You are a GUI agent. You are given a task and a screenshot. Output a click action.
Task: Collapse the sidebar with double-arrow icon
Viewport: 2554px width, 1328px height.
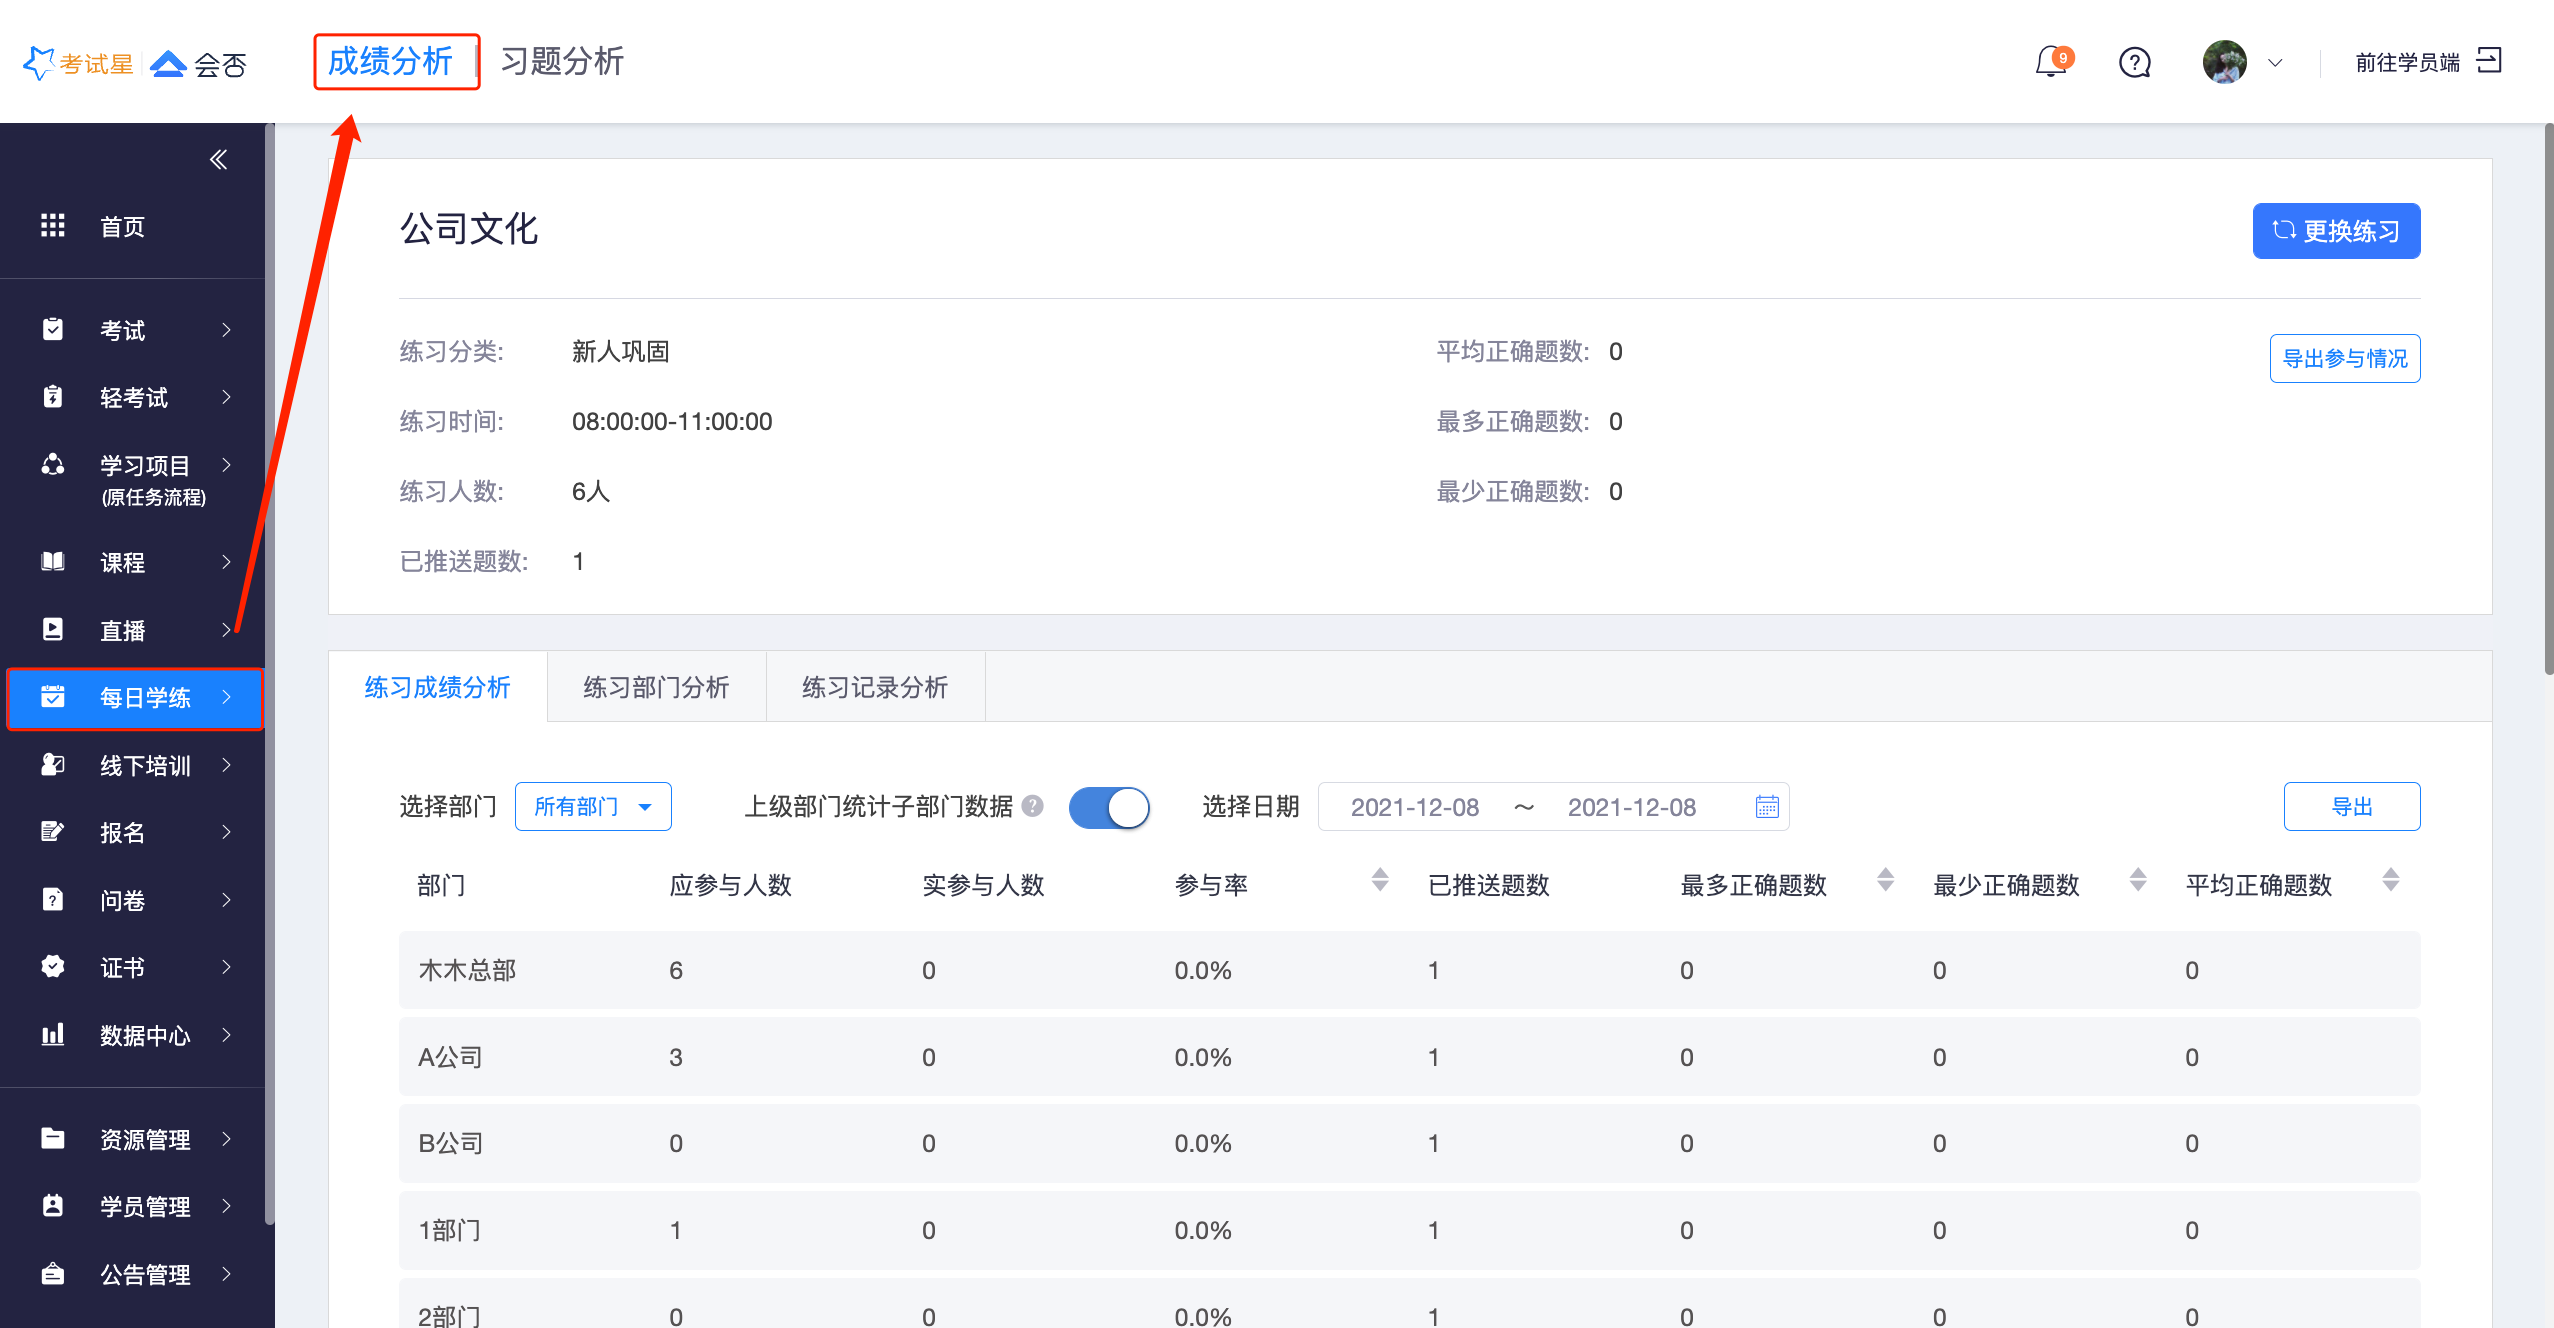pyautogui.click(x=218, y=160)
